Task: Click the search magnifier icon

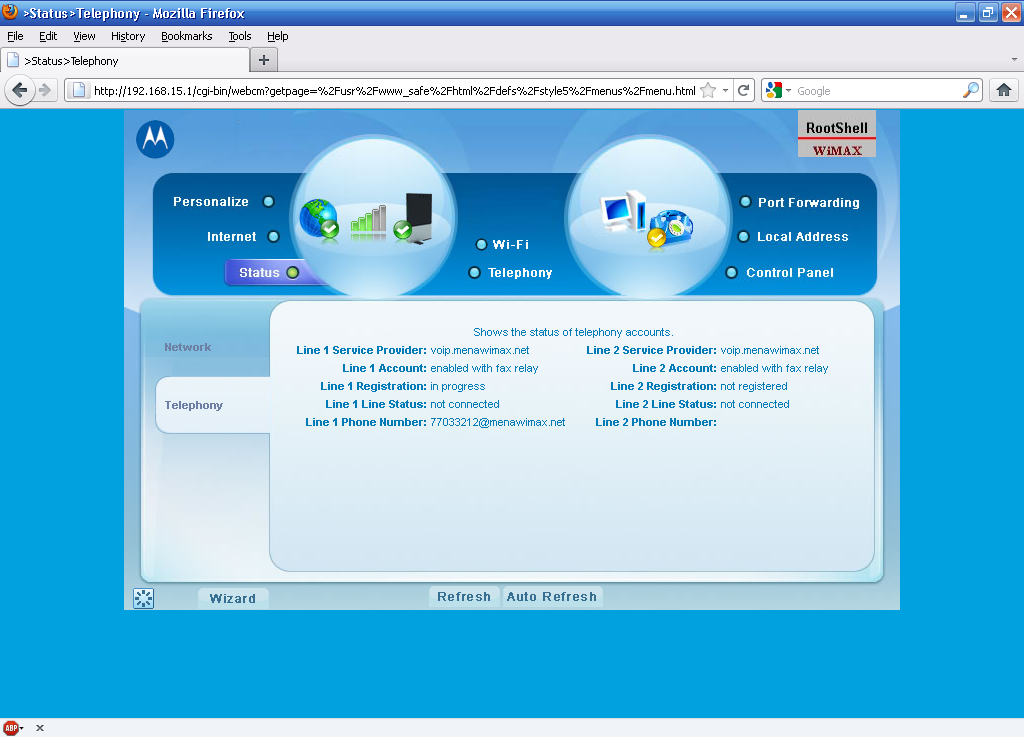Action: click(x=971, y=91)
